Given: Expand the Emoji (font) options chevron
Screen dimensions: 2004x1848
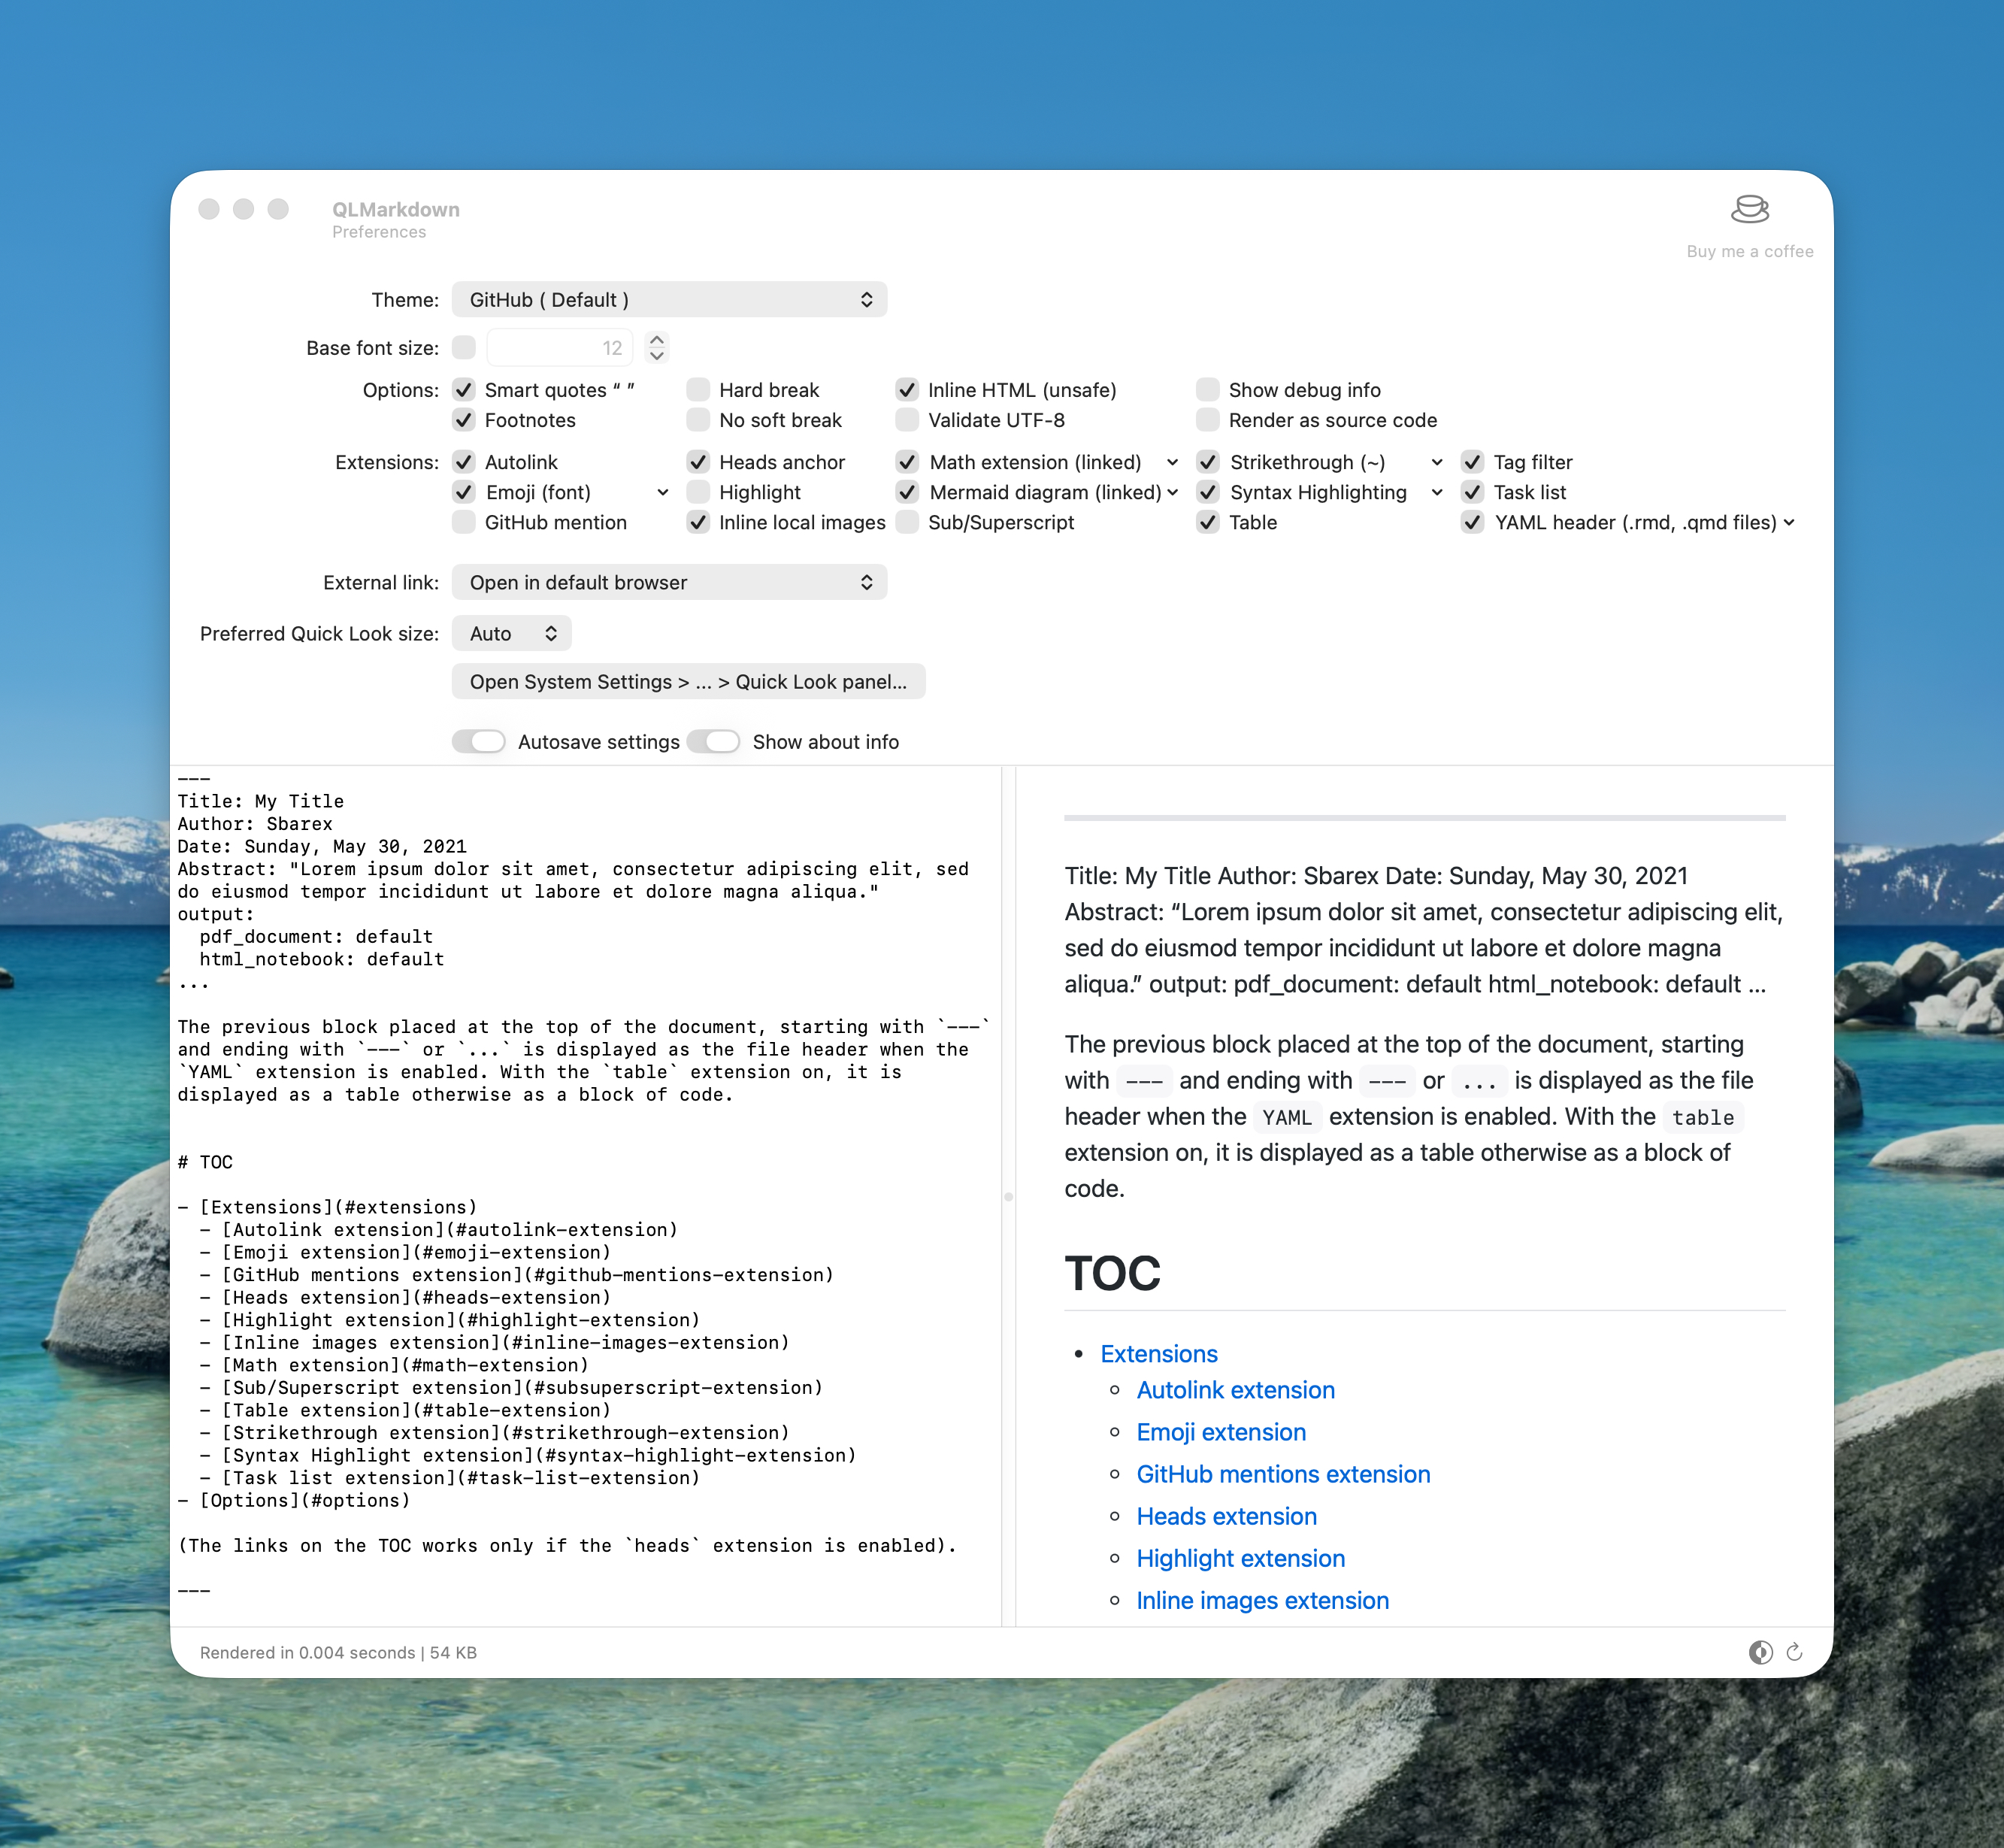Looking at the screenshot, I should 663,492.
